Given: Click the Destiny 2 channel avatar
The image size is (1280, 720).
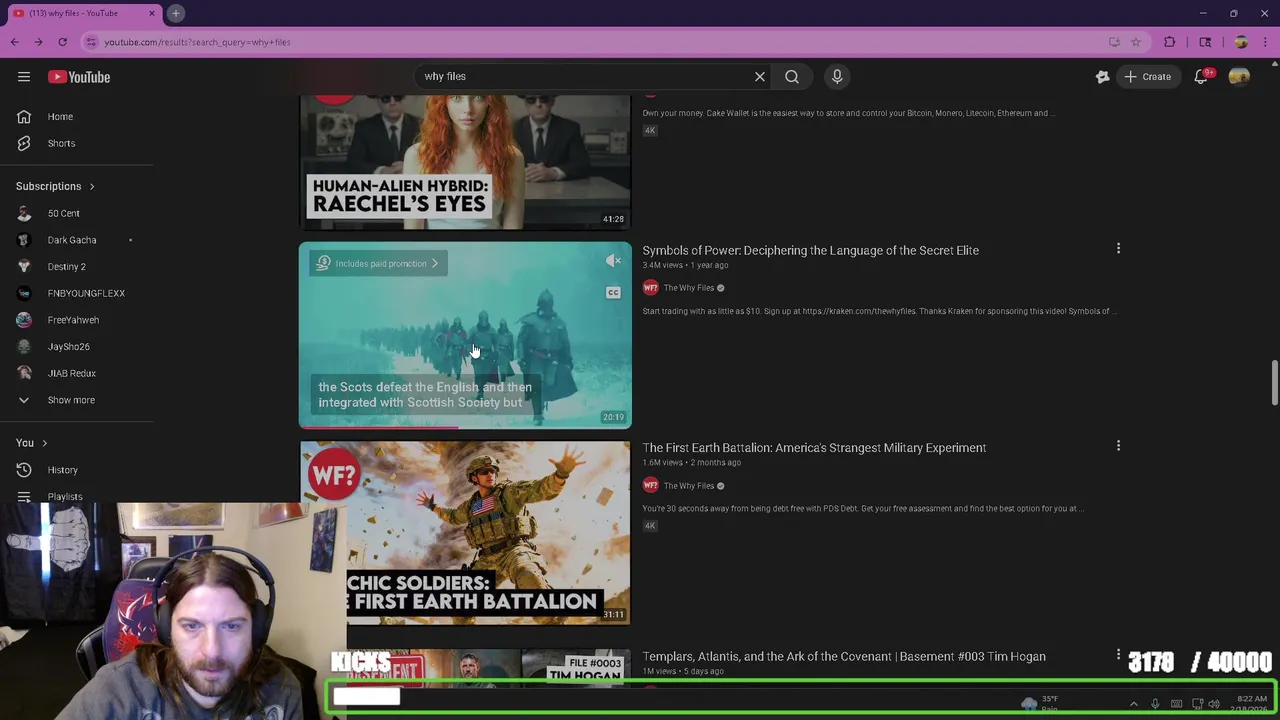Looking at the screenshot, I should (x=24, y=266).
